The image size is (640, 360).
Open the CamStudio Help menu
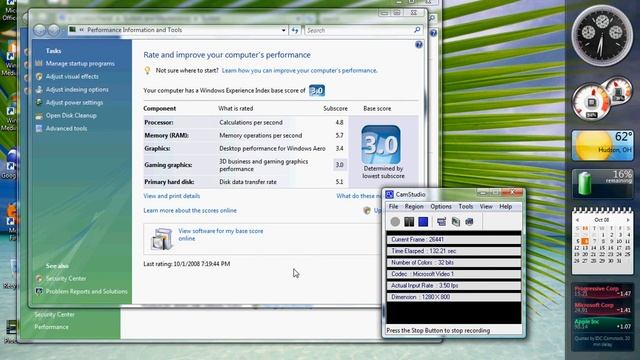point(505,207)
